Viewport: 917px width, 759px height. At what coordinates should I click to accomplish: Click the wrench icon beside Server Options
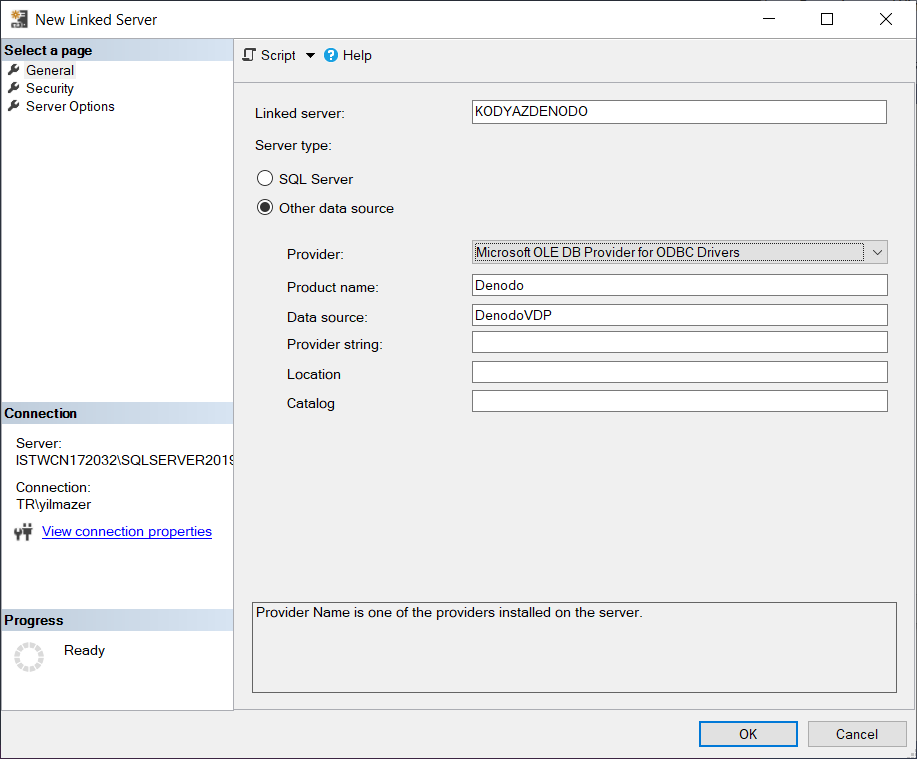coord(14,106)
